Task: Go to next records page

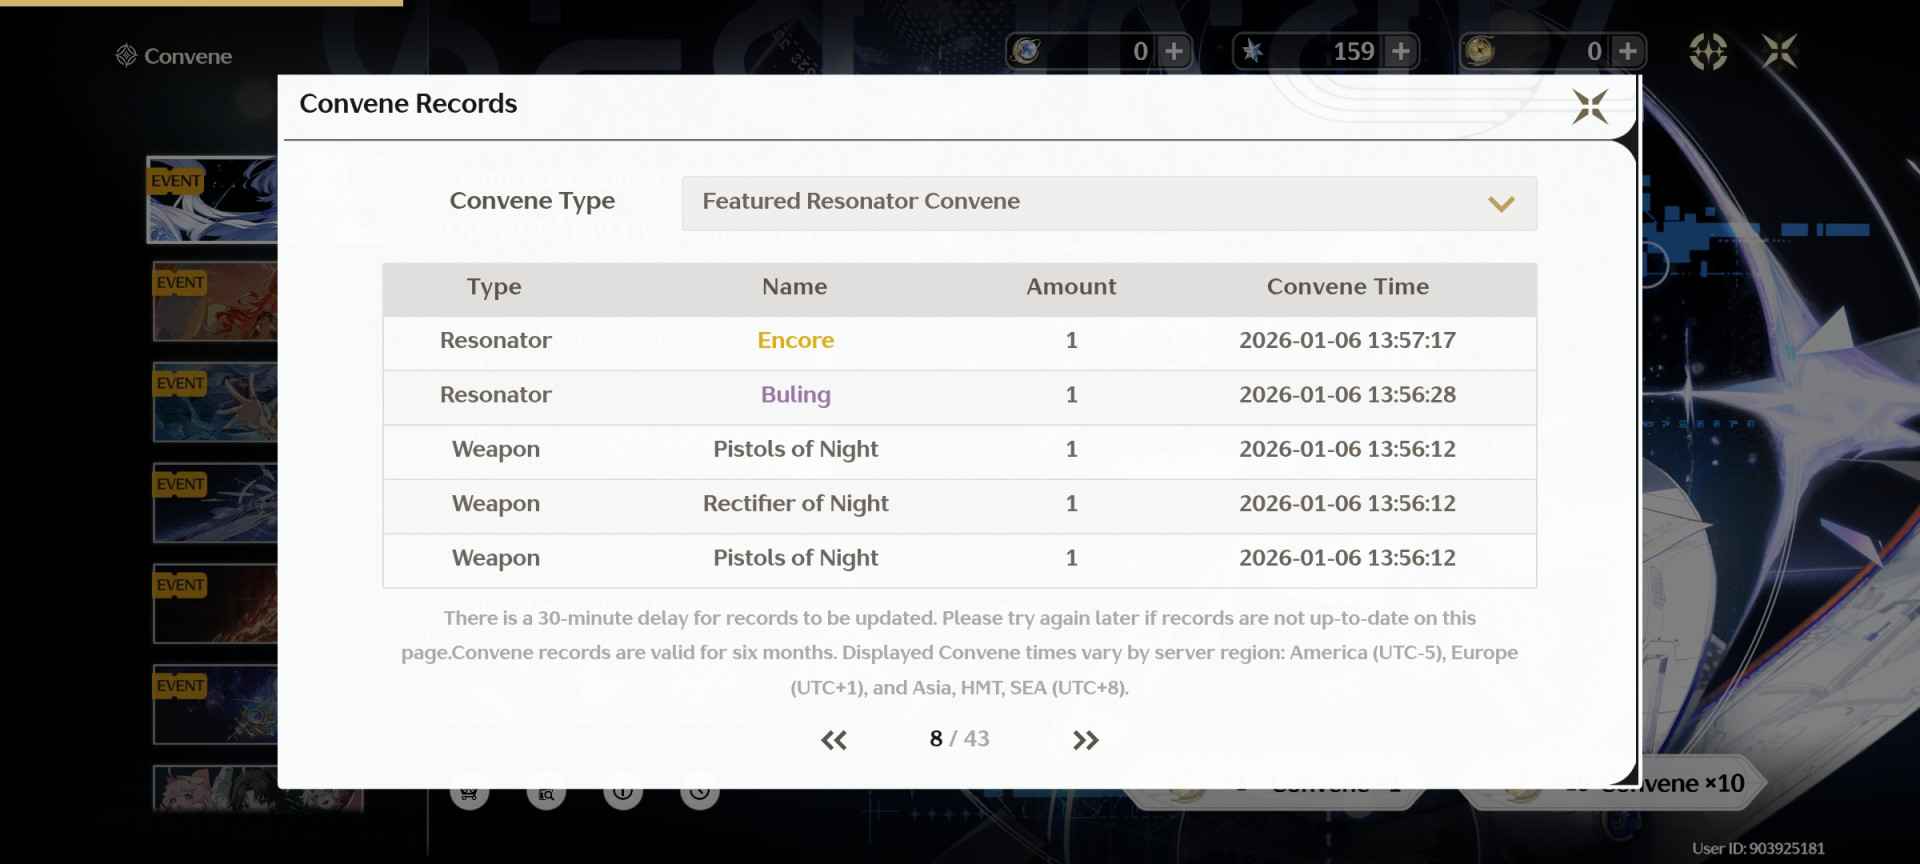Action: 1085,740
